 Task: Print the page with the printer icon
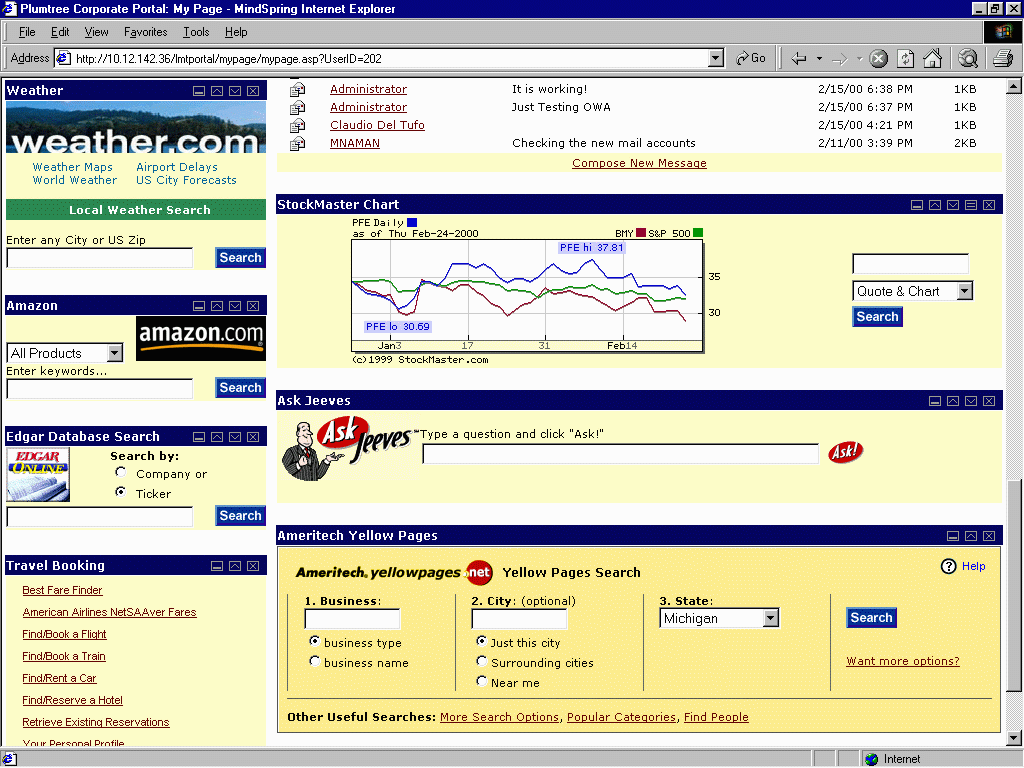(1003, 59)
